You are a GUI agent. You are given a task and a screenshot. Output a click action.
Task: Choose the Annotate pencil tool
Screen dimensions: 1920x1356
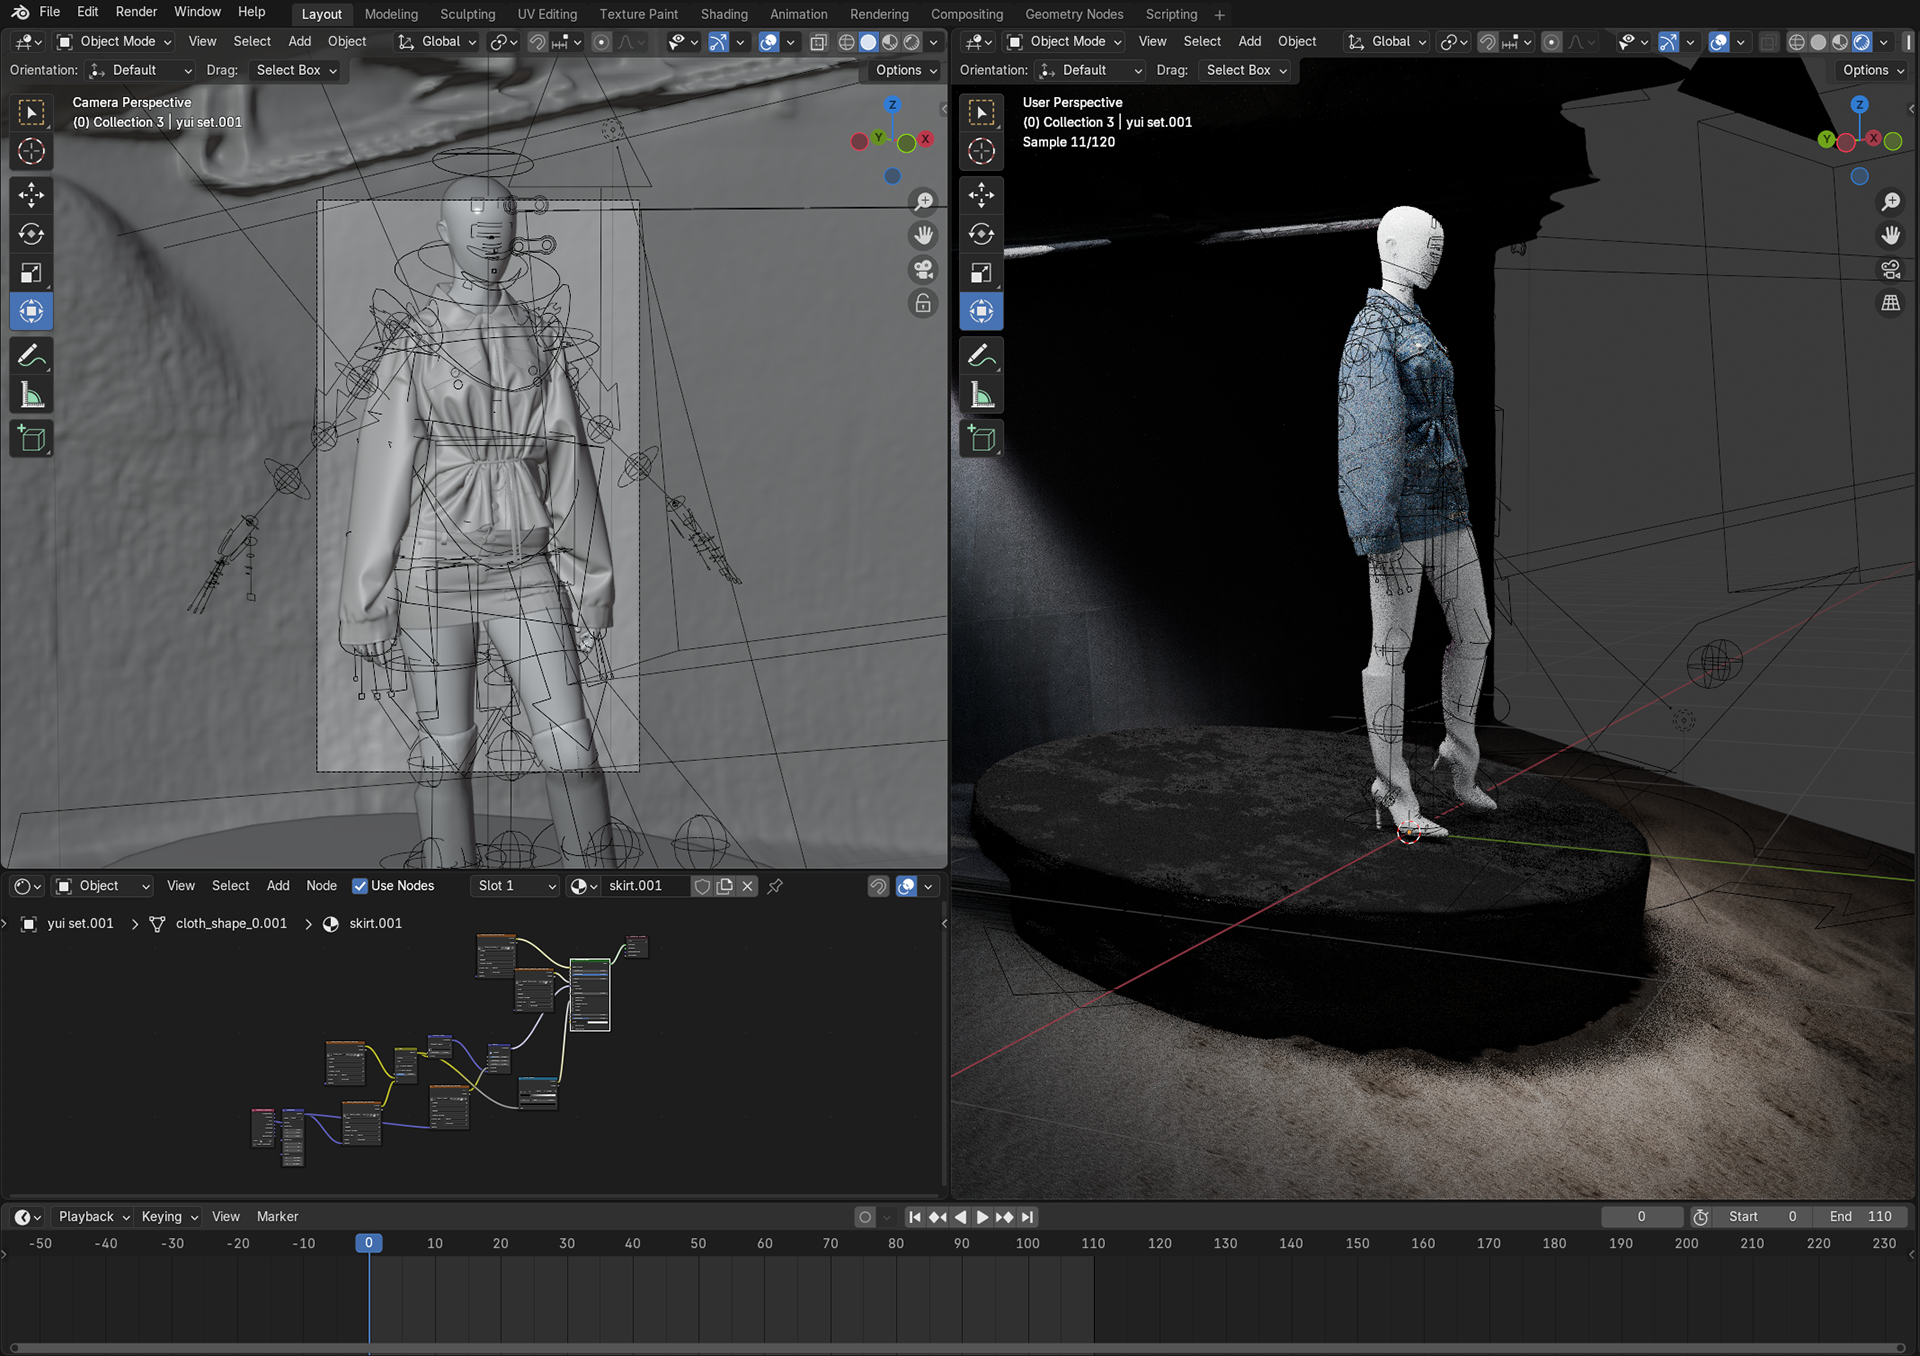click(31, 356)
